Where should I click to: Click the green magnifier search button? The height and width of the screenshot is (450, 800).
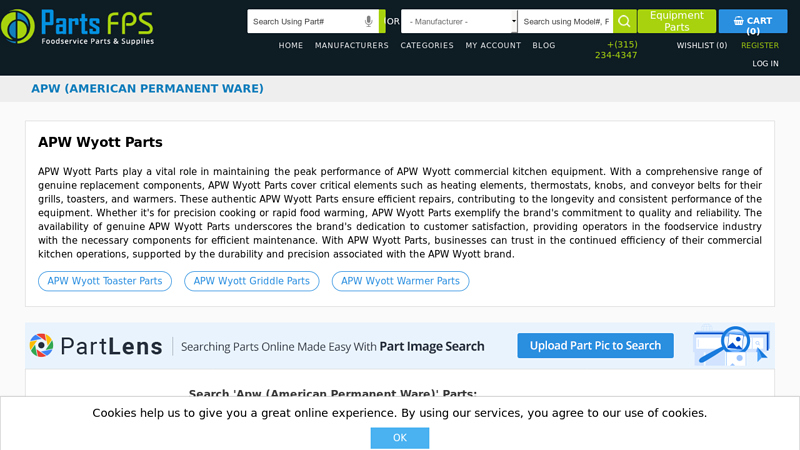click(624, 21)
